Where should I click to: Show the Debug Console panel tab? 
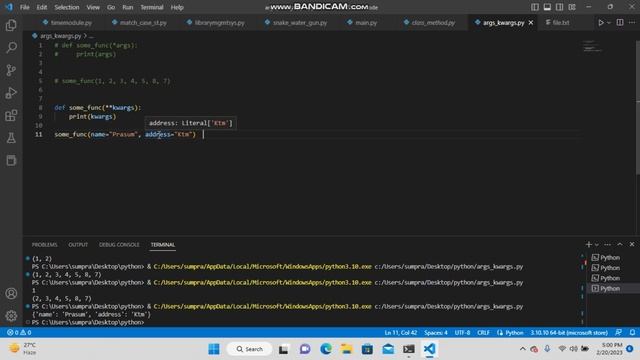[x=119, y=244]
